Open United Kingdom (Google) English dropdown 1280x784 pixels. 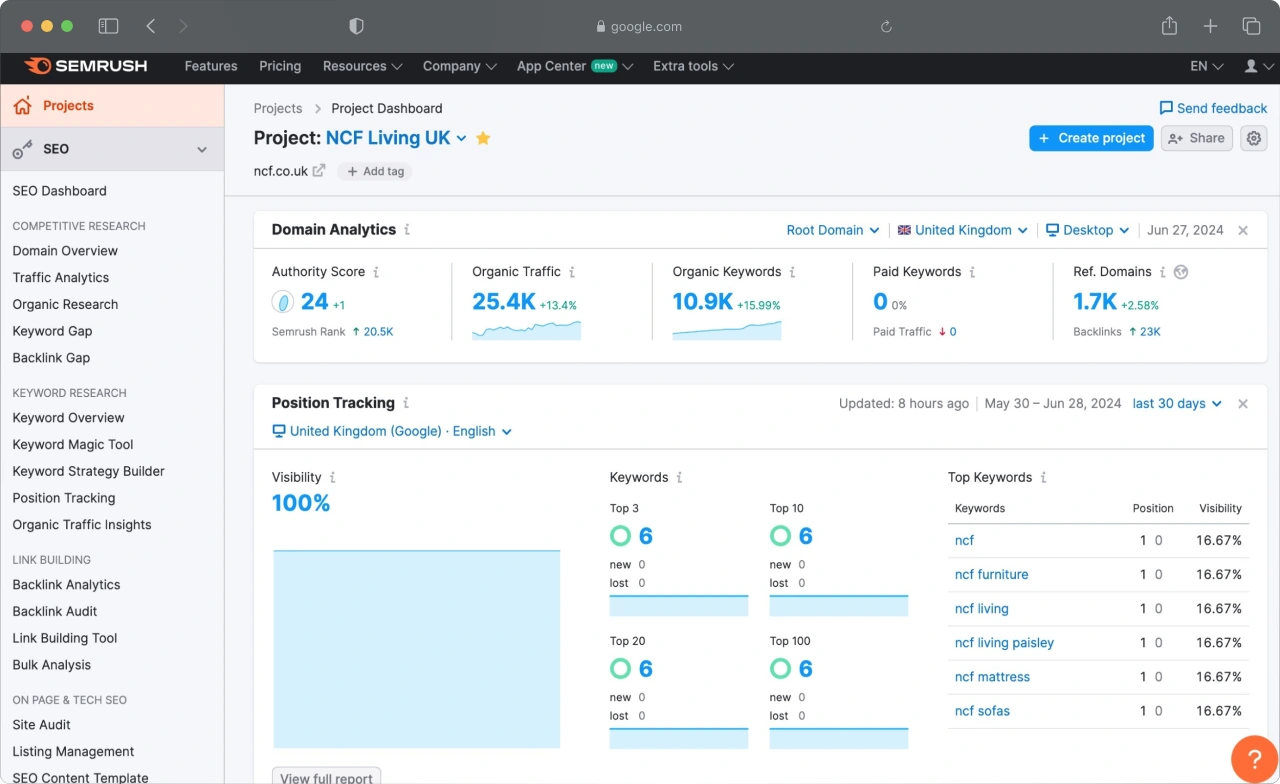point(392,431)
